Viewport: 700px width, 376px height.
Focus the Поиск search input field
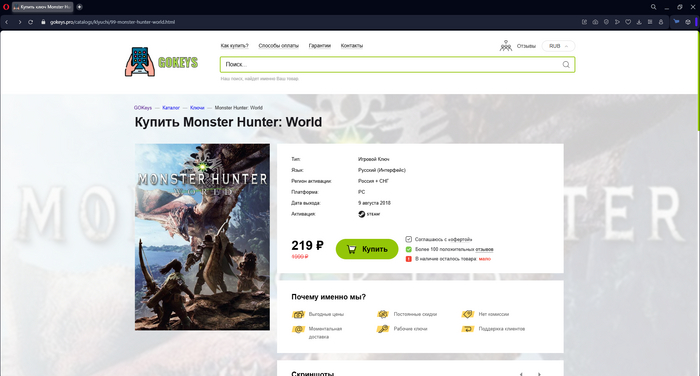(x=391, y=65)
